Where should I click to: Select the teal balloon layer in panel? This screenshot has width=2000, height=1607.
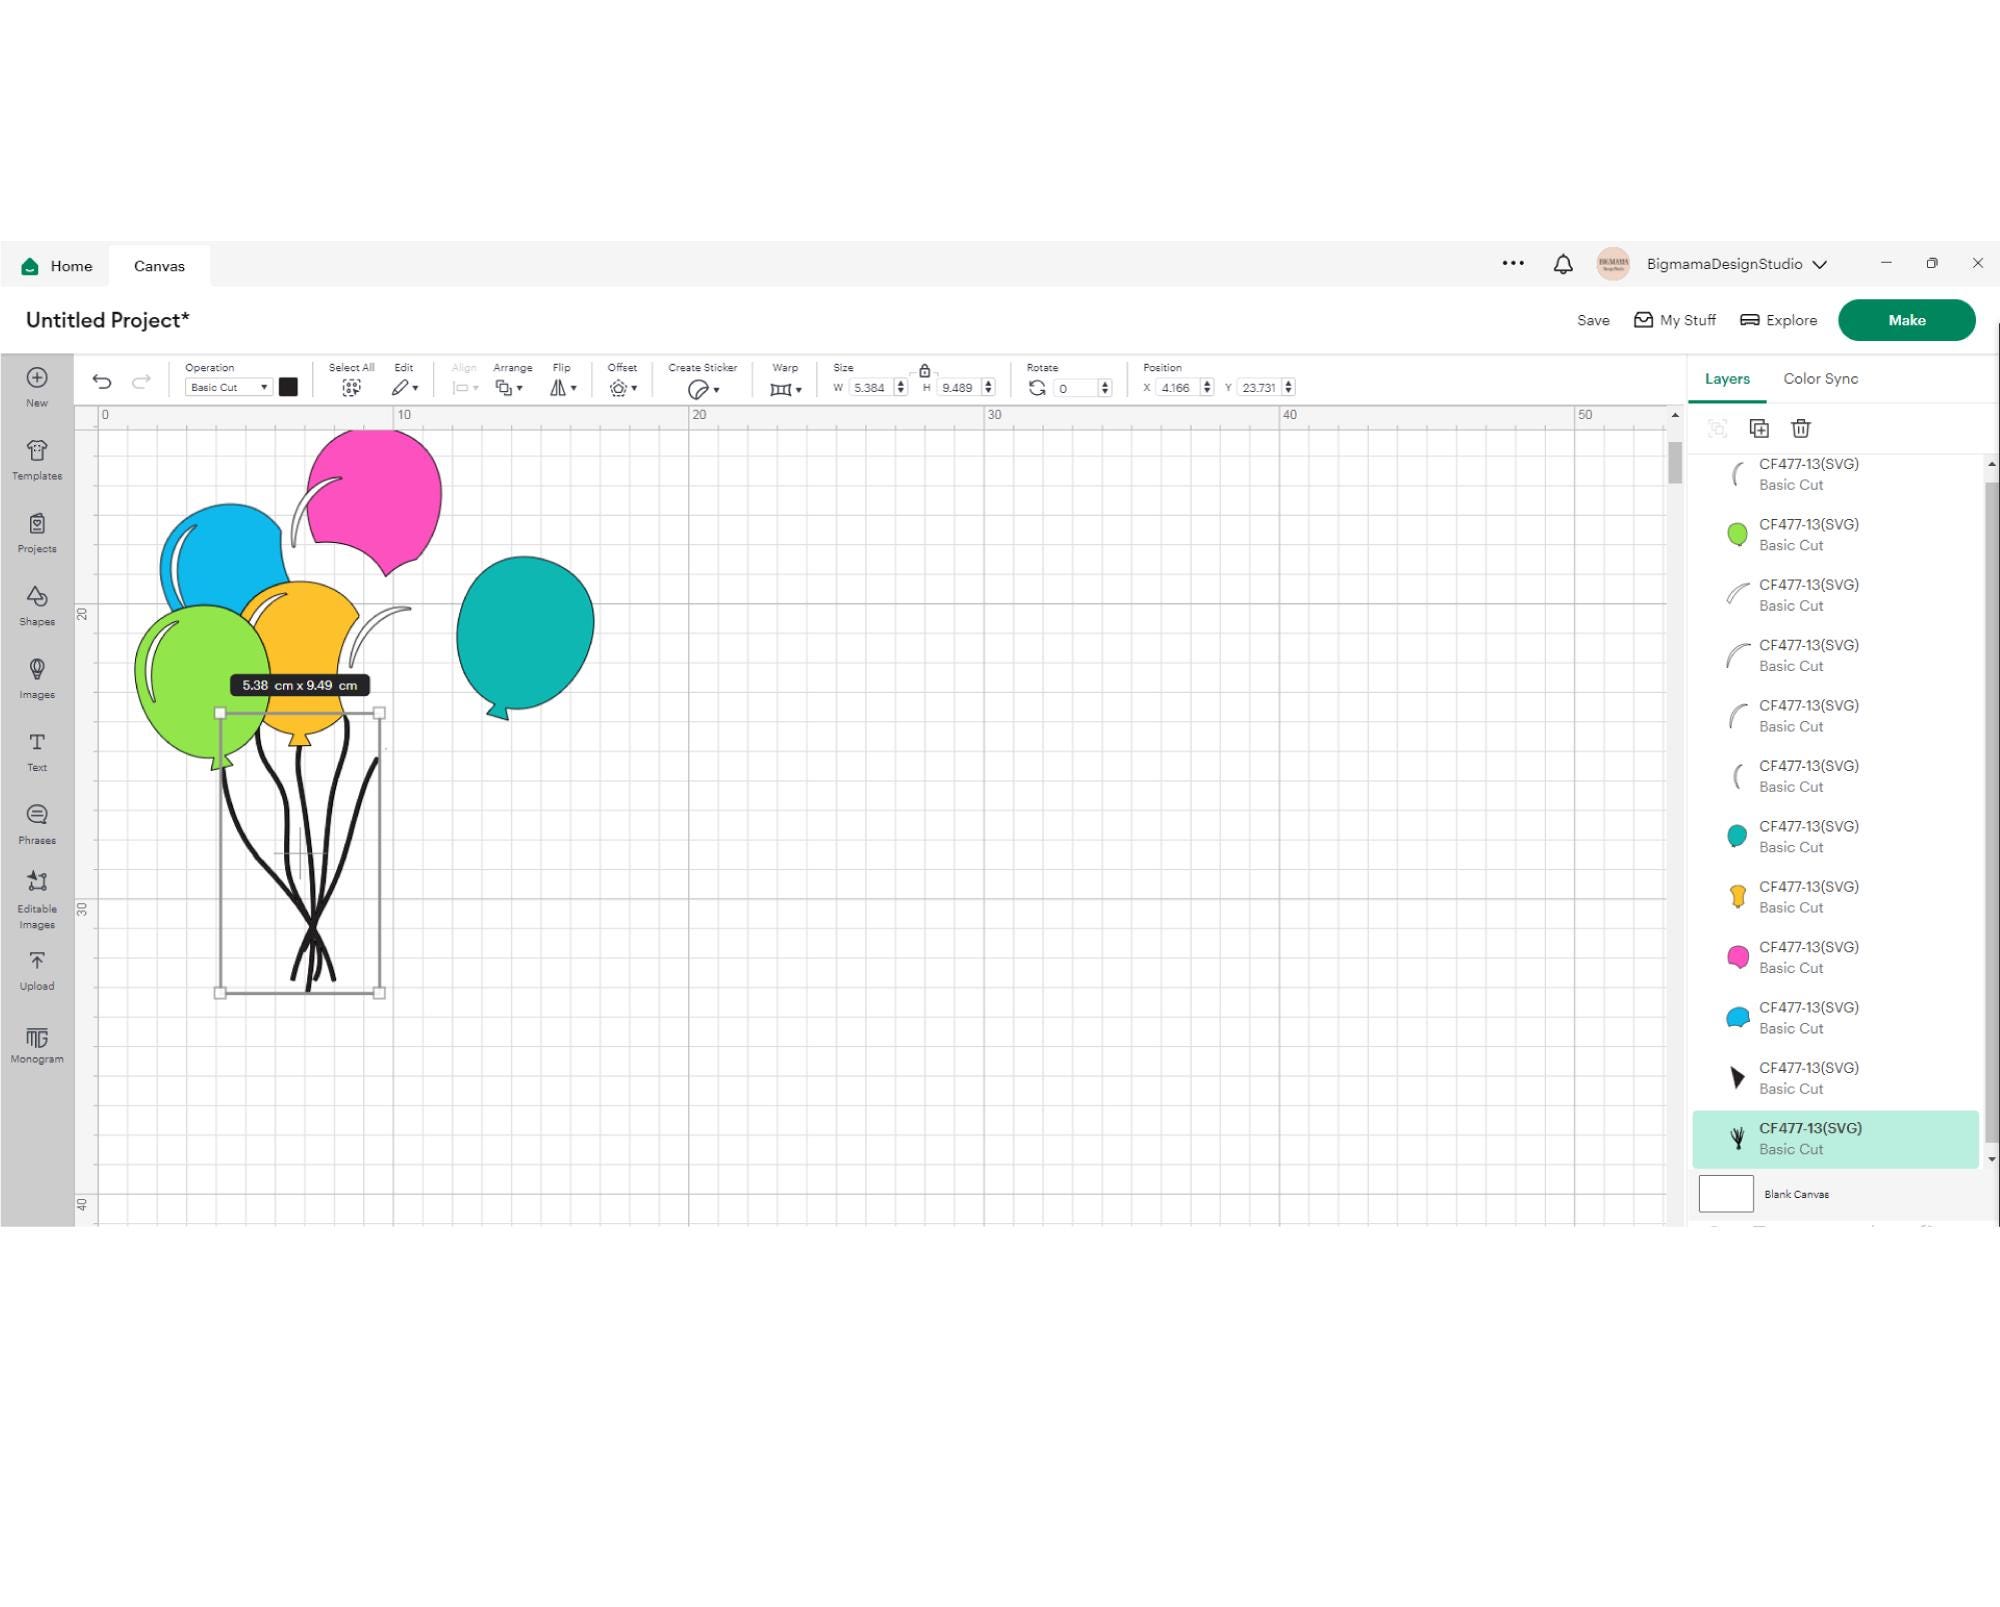[1835, 836]
